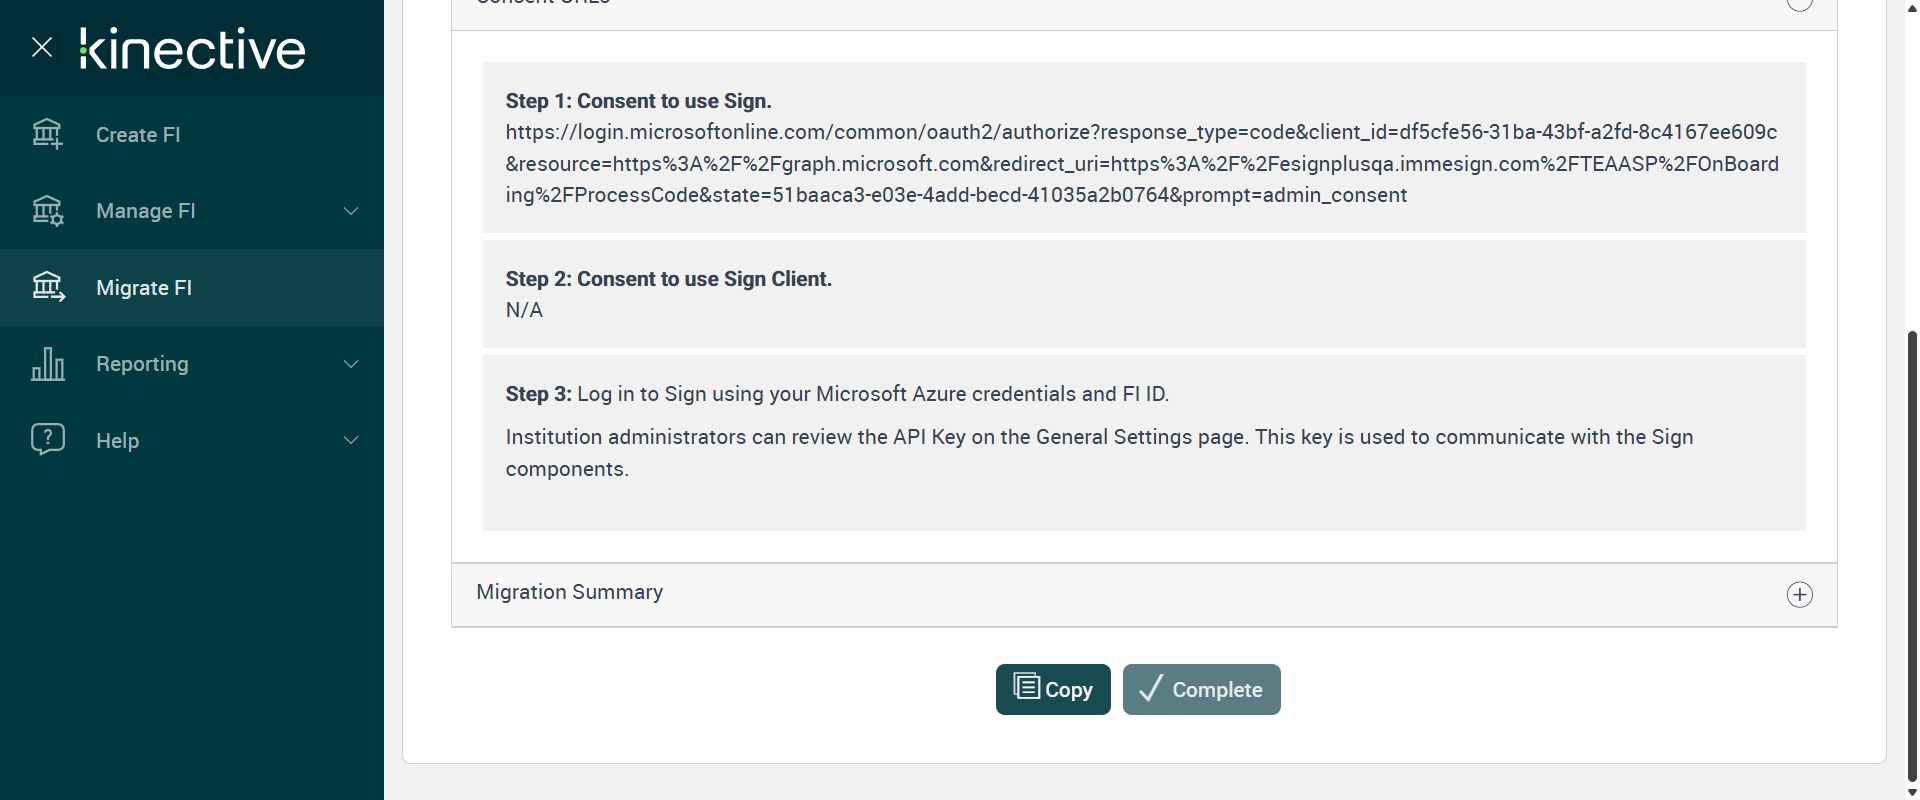Expand Migration Summary with the plus icon
Image resolution: width=1920 pixels, height=800 pixels.
click(1799, 595)
